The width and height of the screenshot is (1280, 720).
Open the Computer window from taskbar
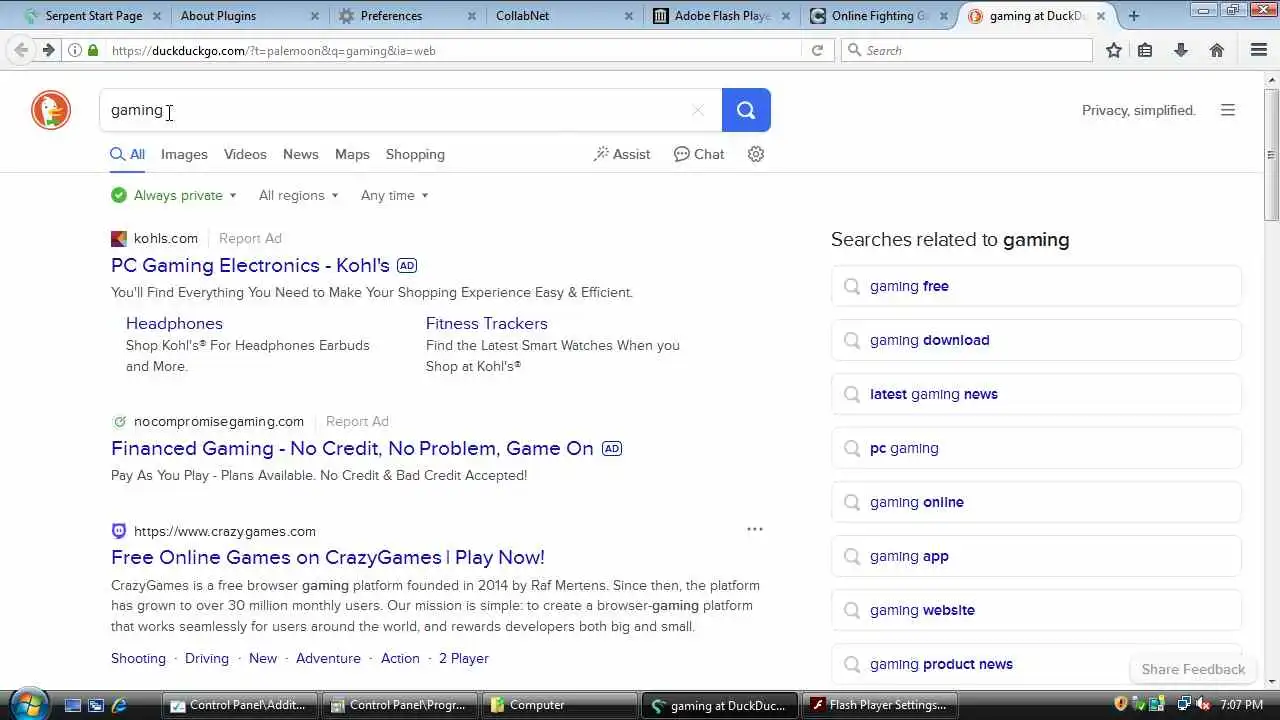pos(559,705)
